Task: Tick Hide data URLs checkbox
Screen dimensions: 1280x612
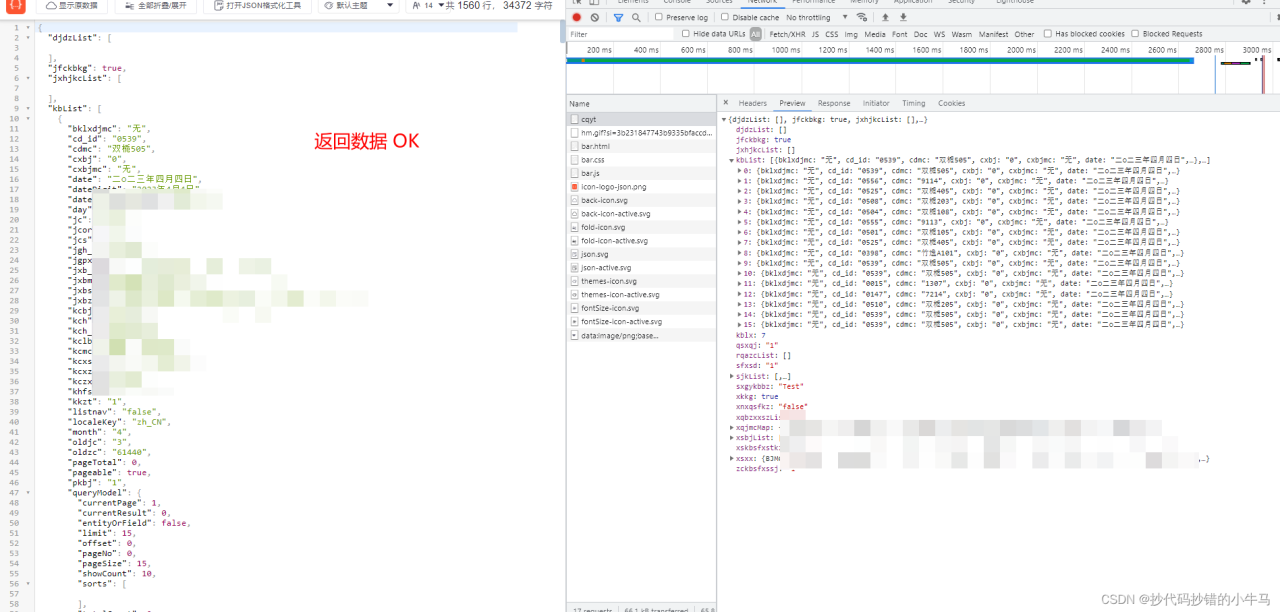Action: (x=686, y=34)
